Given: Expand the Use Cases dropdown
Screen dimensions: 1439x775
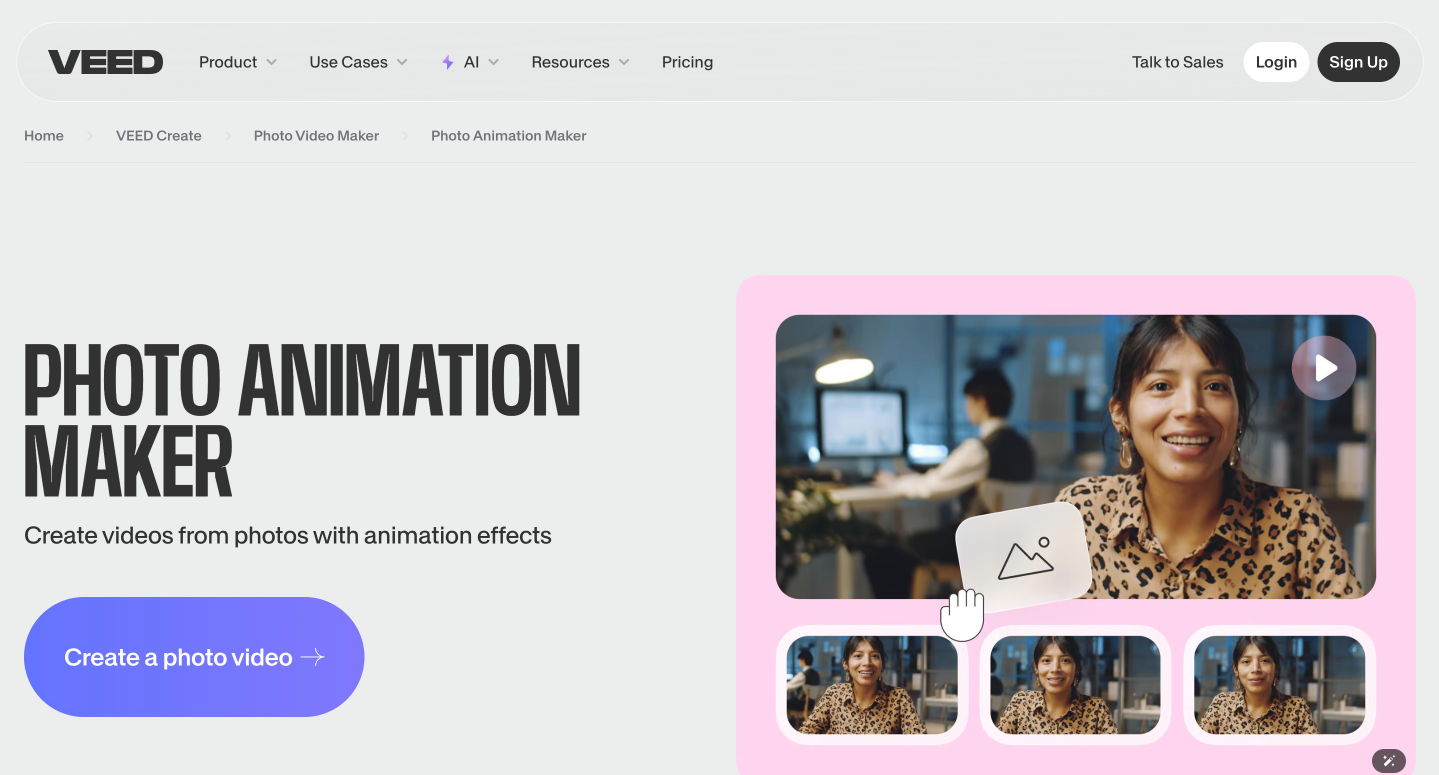Looking at the screenshot, I should click(358, 62).
